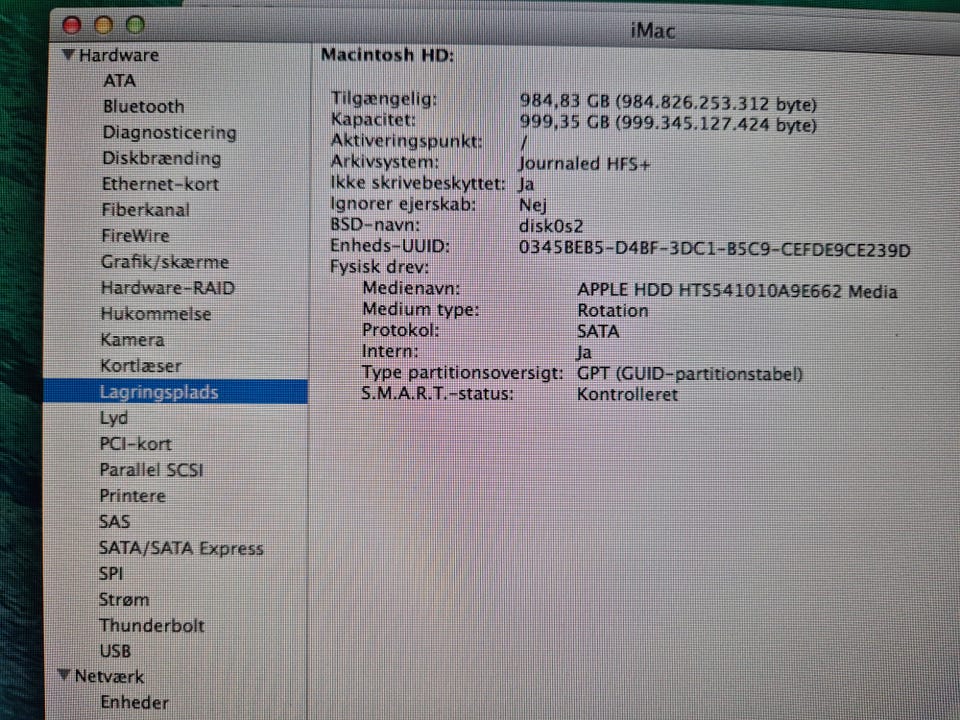Collapse the Hardware section triangle
The image size is (960, 720).
point(68,55)
